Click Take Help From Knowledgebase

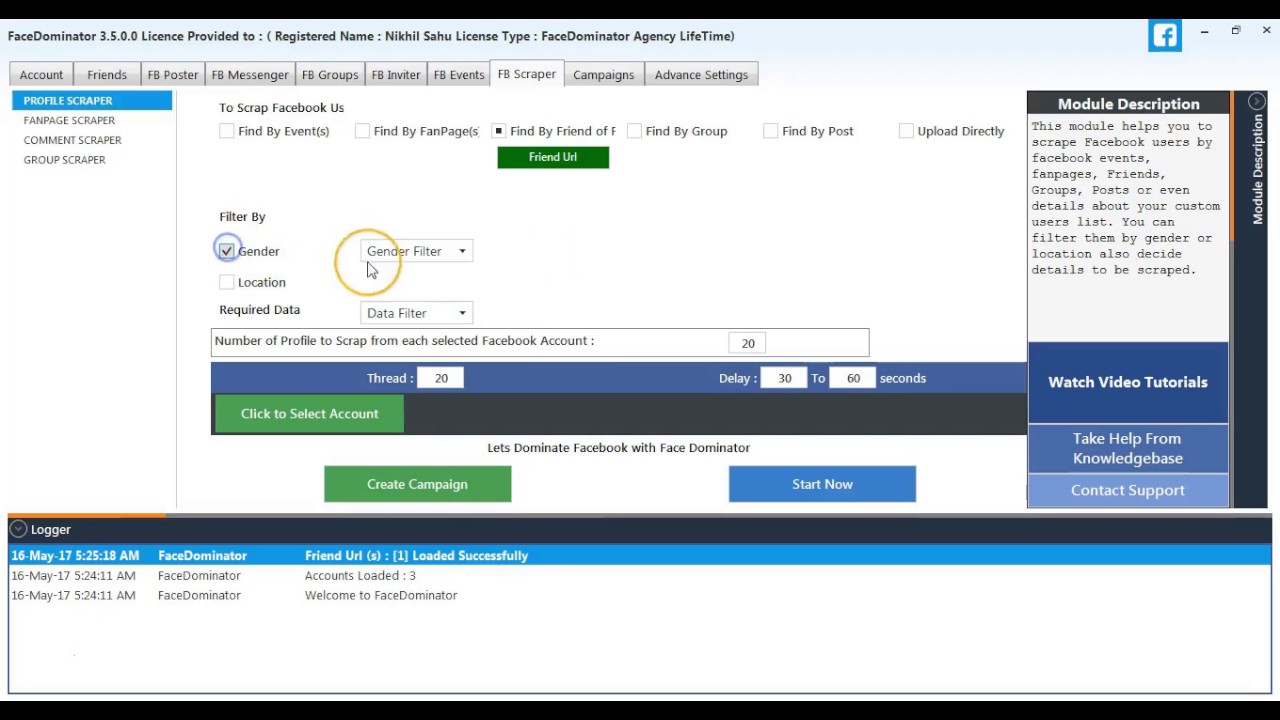coord(1128,449)
